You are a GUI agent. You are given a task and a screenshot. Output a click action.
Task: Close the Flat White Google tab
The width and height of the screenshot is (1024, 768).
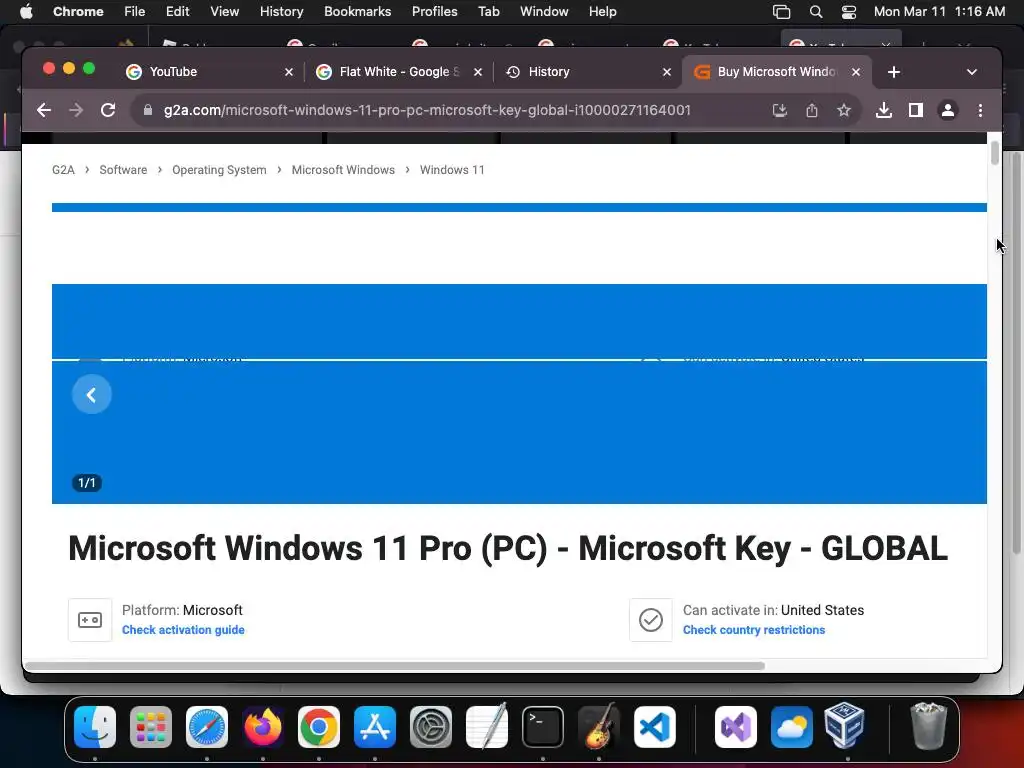pos(478,72)
